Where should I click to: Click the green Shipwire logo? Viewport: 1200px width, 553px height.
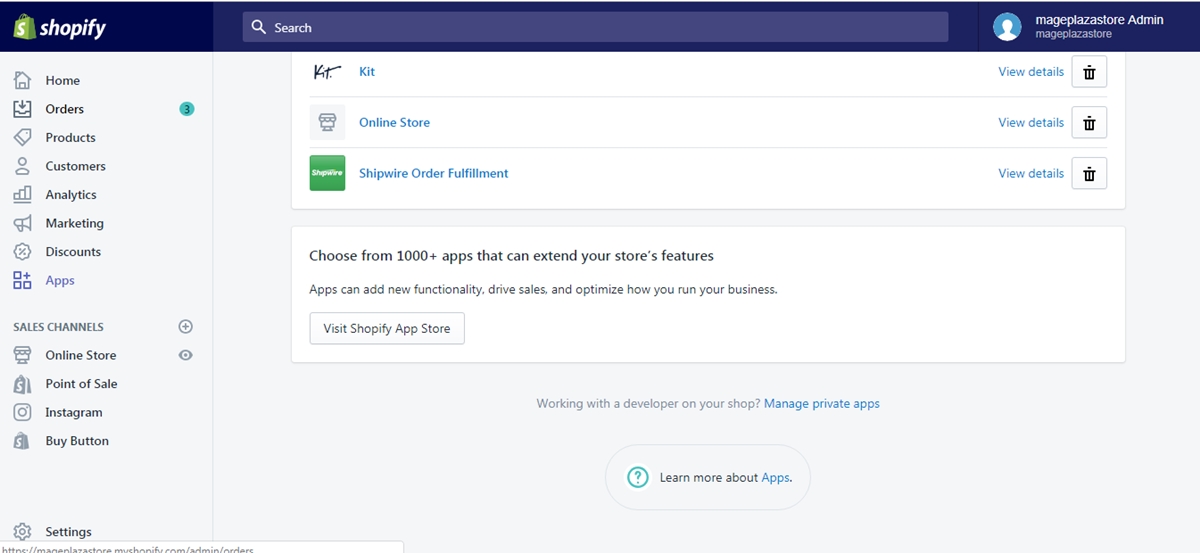(x=327, y=173)
